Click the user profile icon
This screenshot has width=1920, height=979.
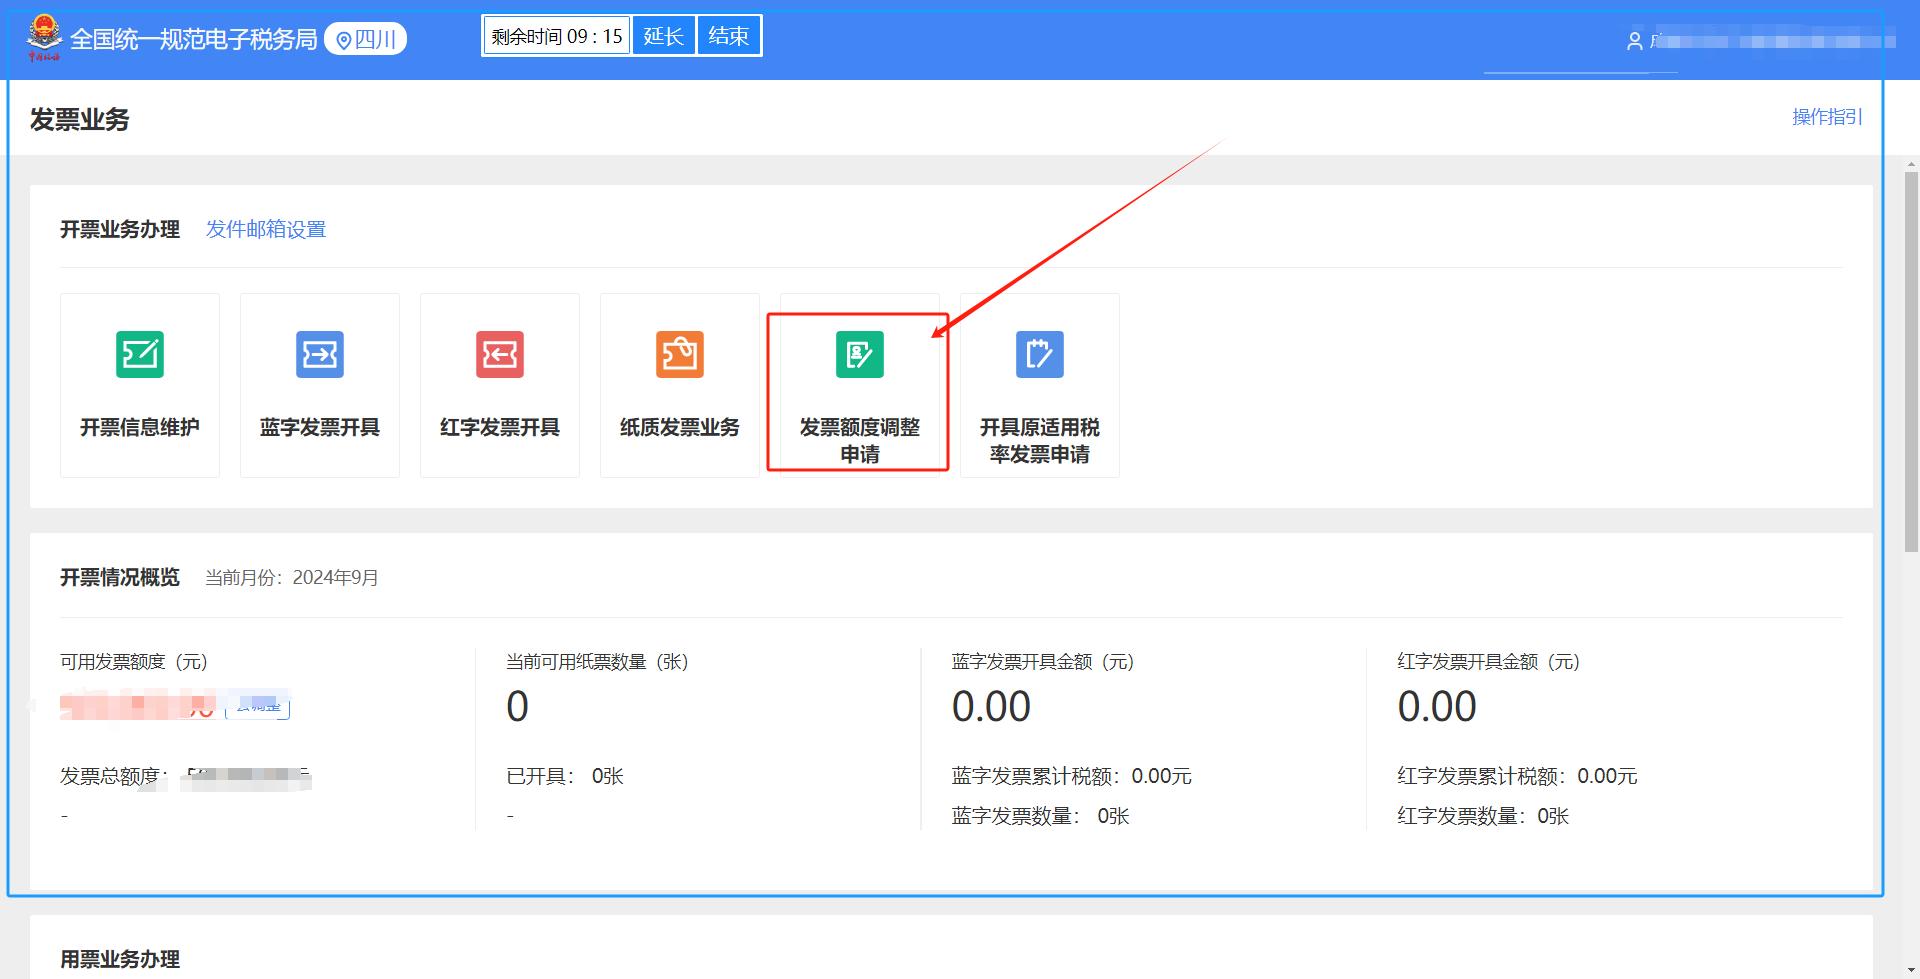1634,41
